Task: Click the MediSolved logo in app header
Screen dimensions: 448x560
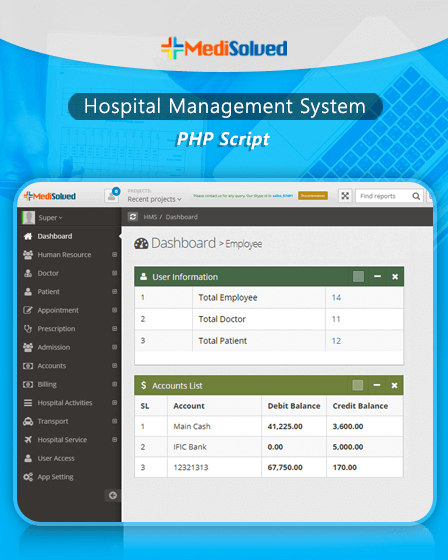Action: pyautogui.click(x=50, y=196)
